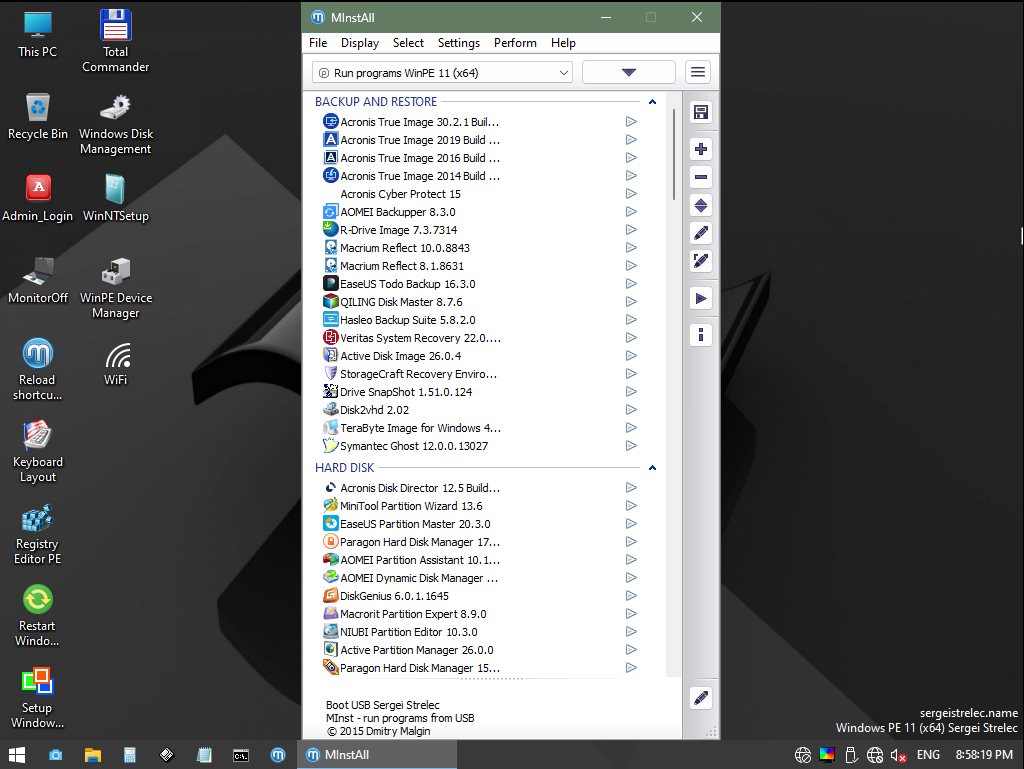This screenshot has width=1024, height=769.
Task: Open the Help menu
Action: click(x=563, y=42)
